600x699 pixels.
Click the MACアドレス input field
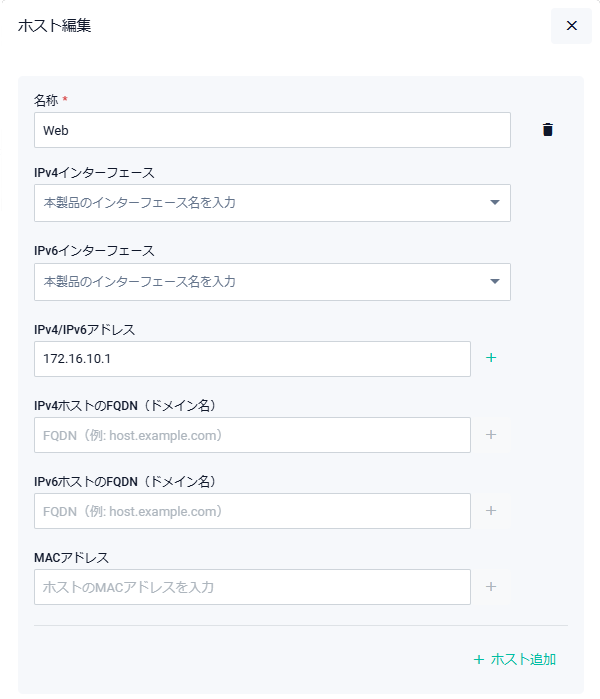coord(252,587)
